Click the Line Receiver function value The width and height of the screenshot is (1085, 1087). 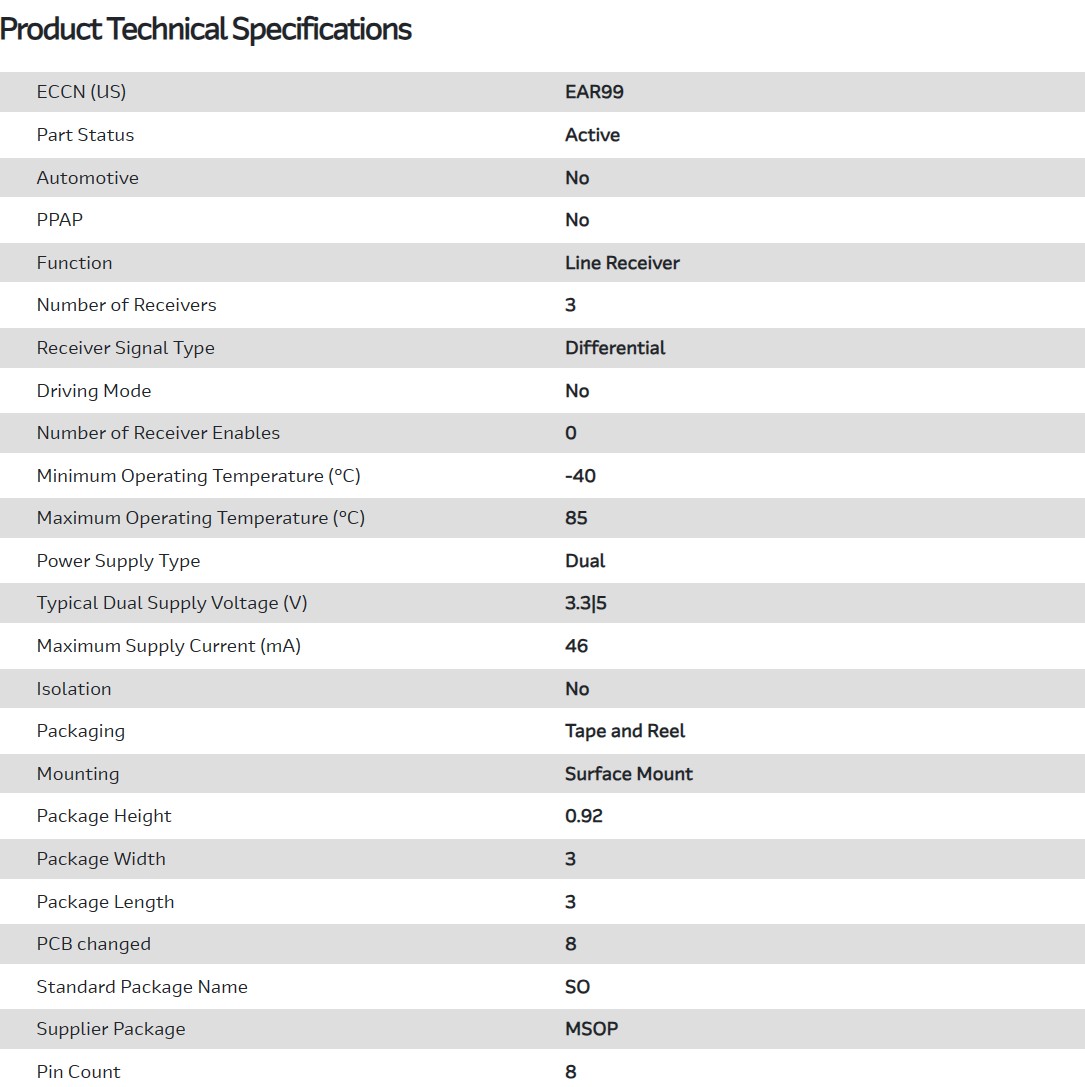point(622,263)
